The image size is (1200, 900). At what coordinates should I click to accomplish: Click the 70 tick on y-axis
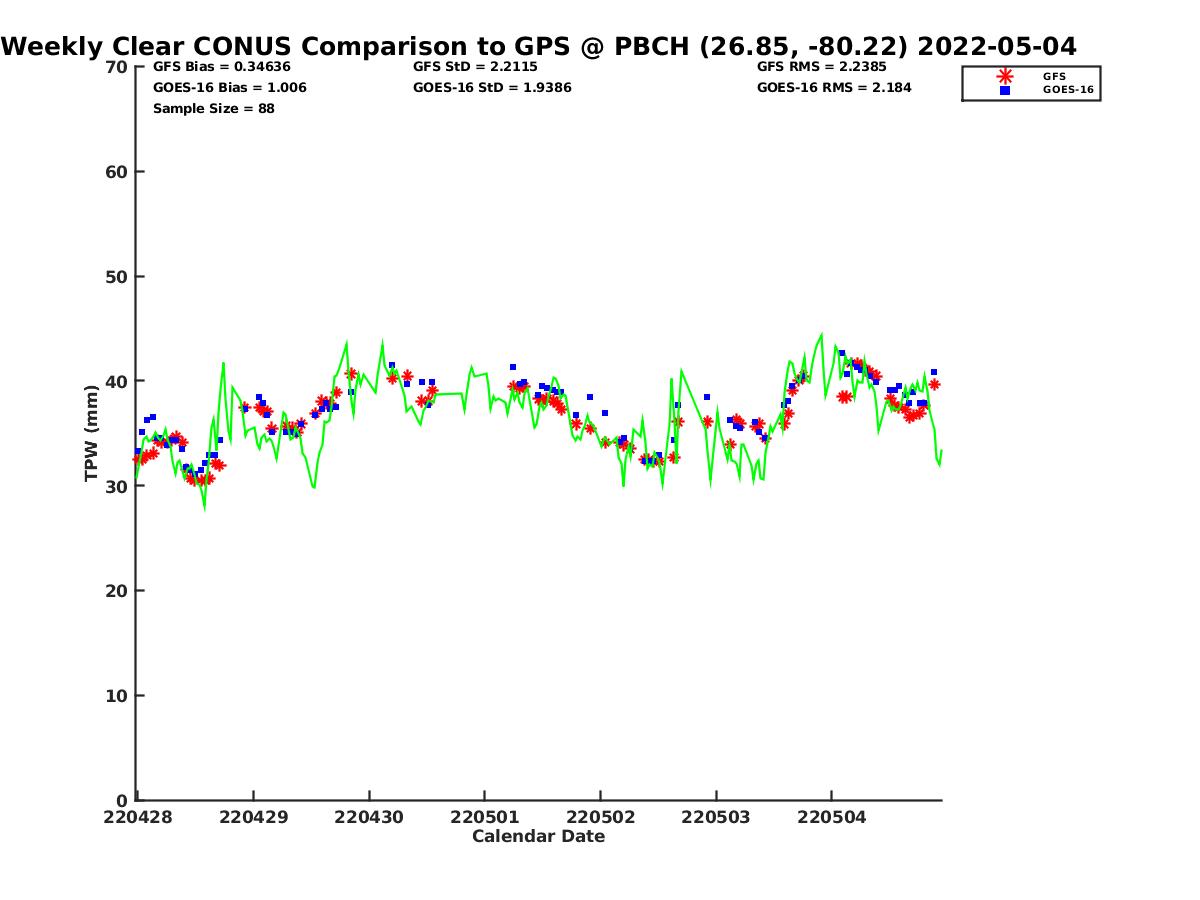(116, 67)
